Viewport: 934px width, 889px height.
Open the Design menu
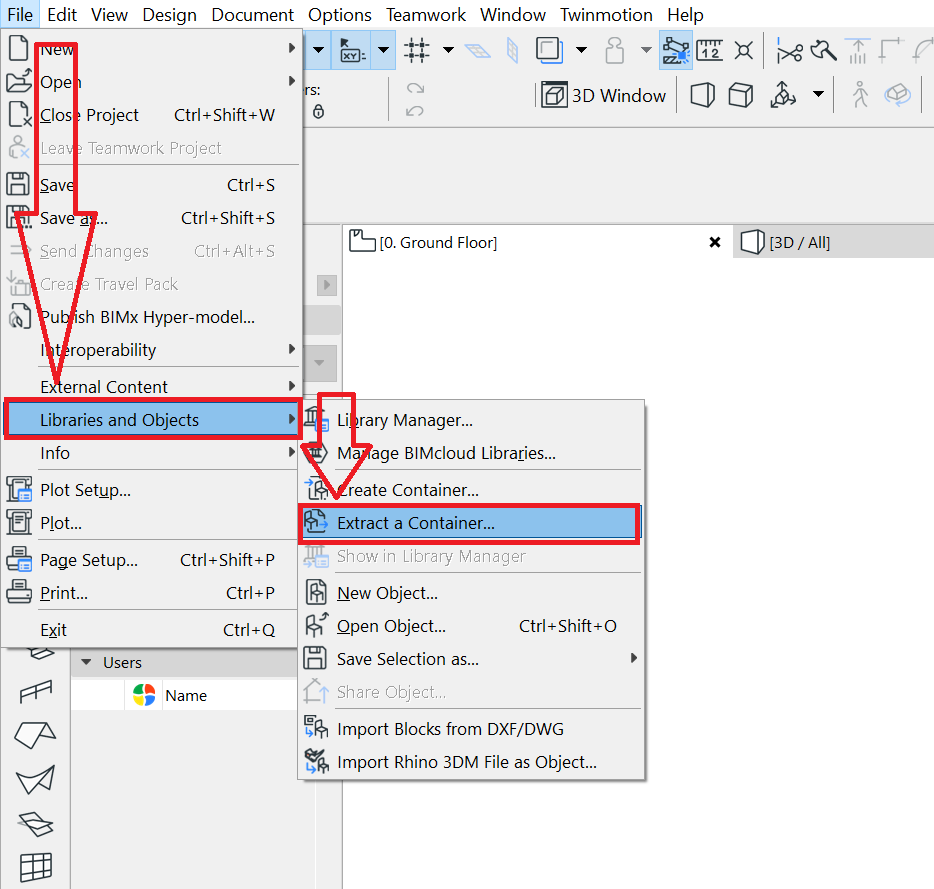point(169,14)
